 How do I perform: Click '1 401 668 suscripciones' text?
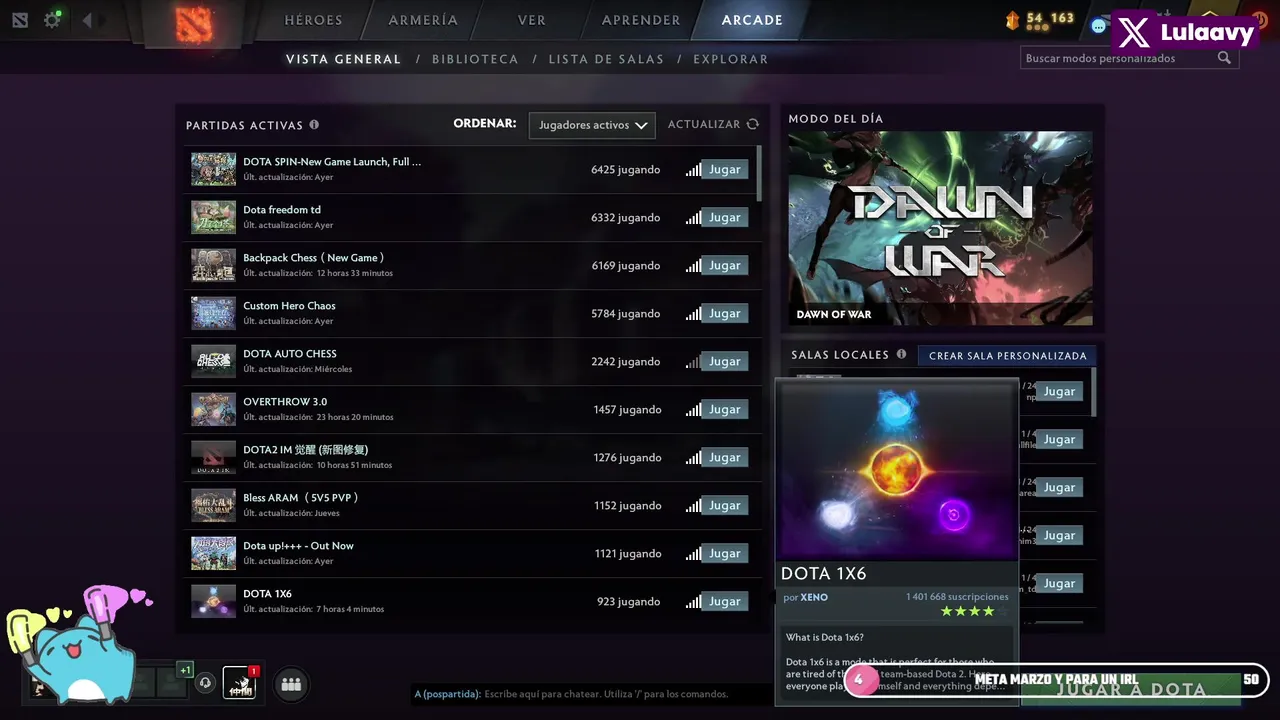(x=957, y=597)
